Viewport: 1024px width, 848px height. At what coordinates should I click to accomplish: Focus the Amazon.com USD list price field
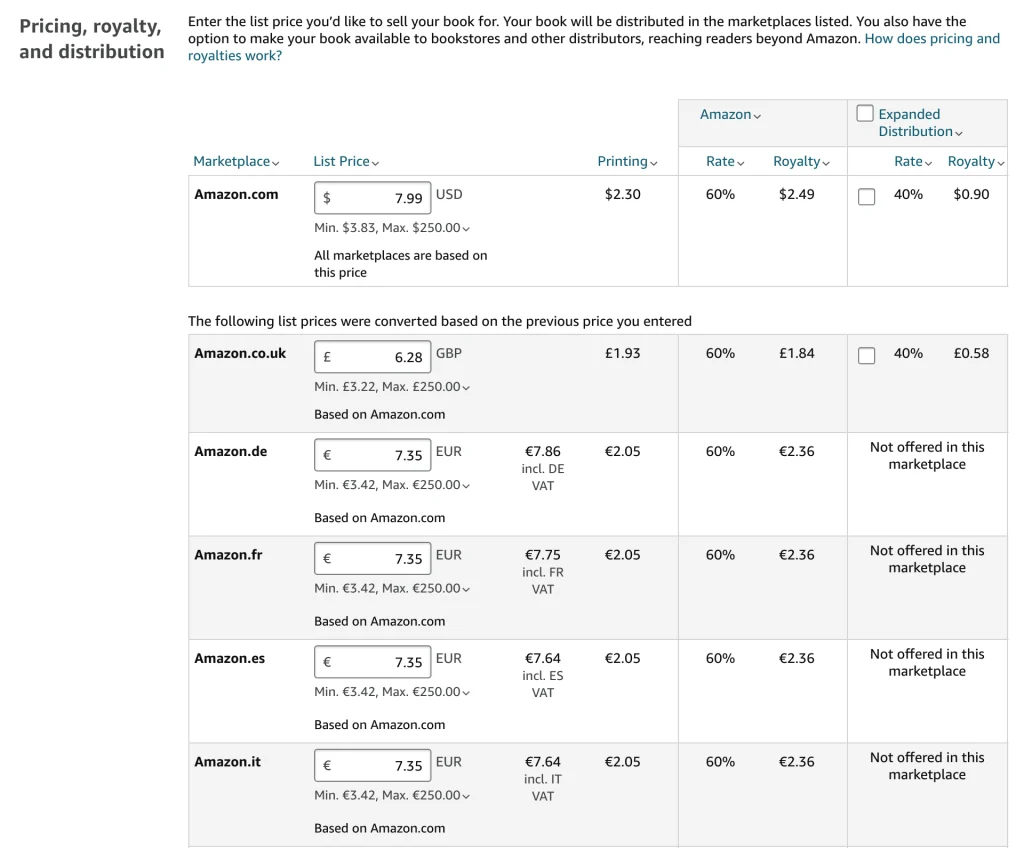pyautogui.click(x=372, y=197)
